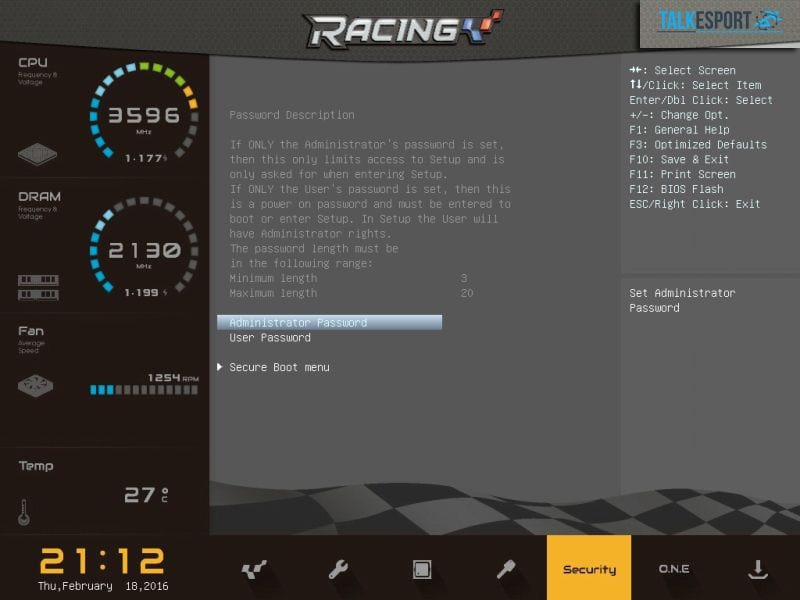The width and height of the screenshot is (800, 600).
Task: Switch to the O.N.E tab
Action: click(x=673, y=569)
